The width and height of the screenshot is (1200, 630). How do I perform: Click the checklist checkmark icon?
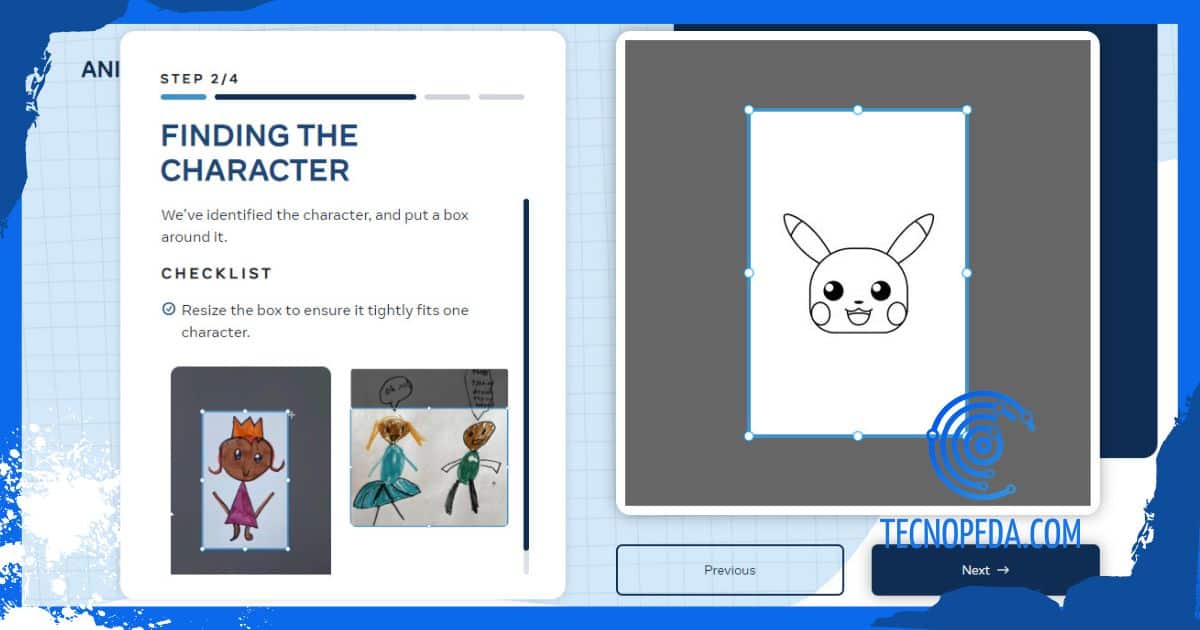[169, 310]
